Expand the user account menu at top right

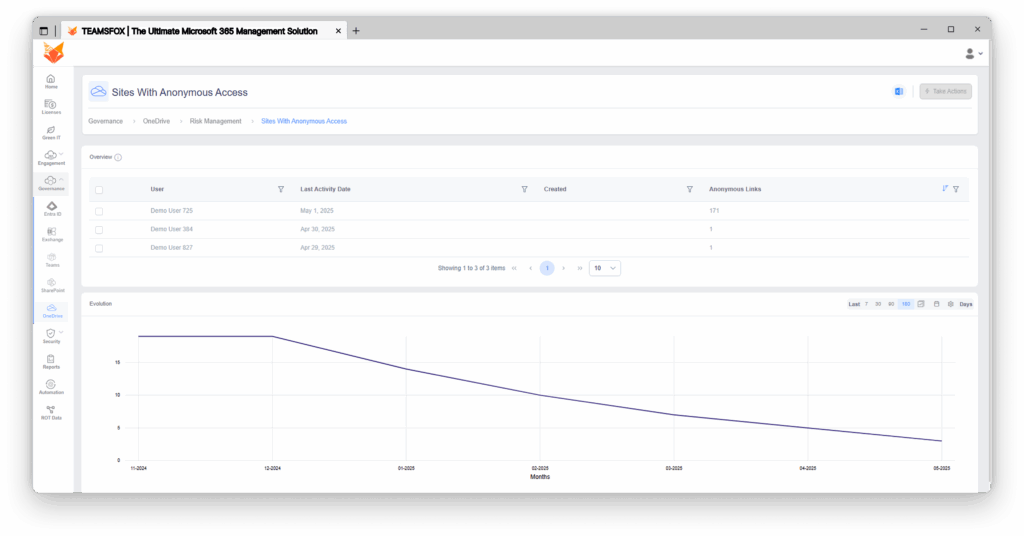973,53
